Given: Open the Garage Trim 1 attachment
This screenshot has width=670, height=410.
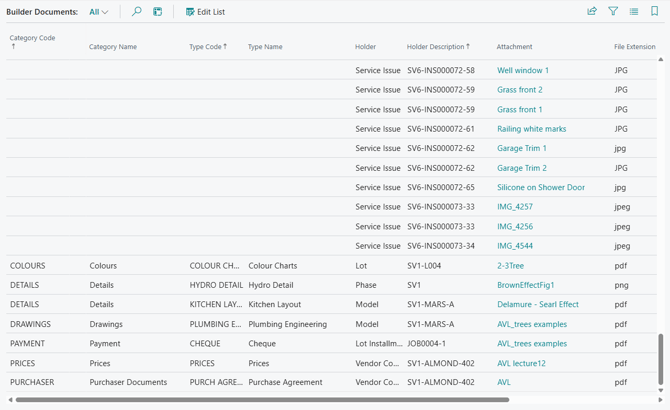Looking at the screenshot, I should tap(522, 148).
